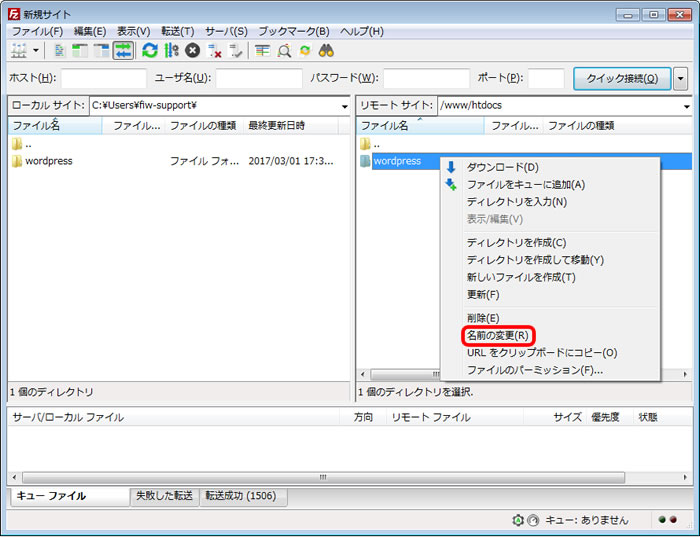Toggle the transfer queue display icon
This screenshot has width=700, height=537.
pyautogui.click(x=123, y=50)
